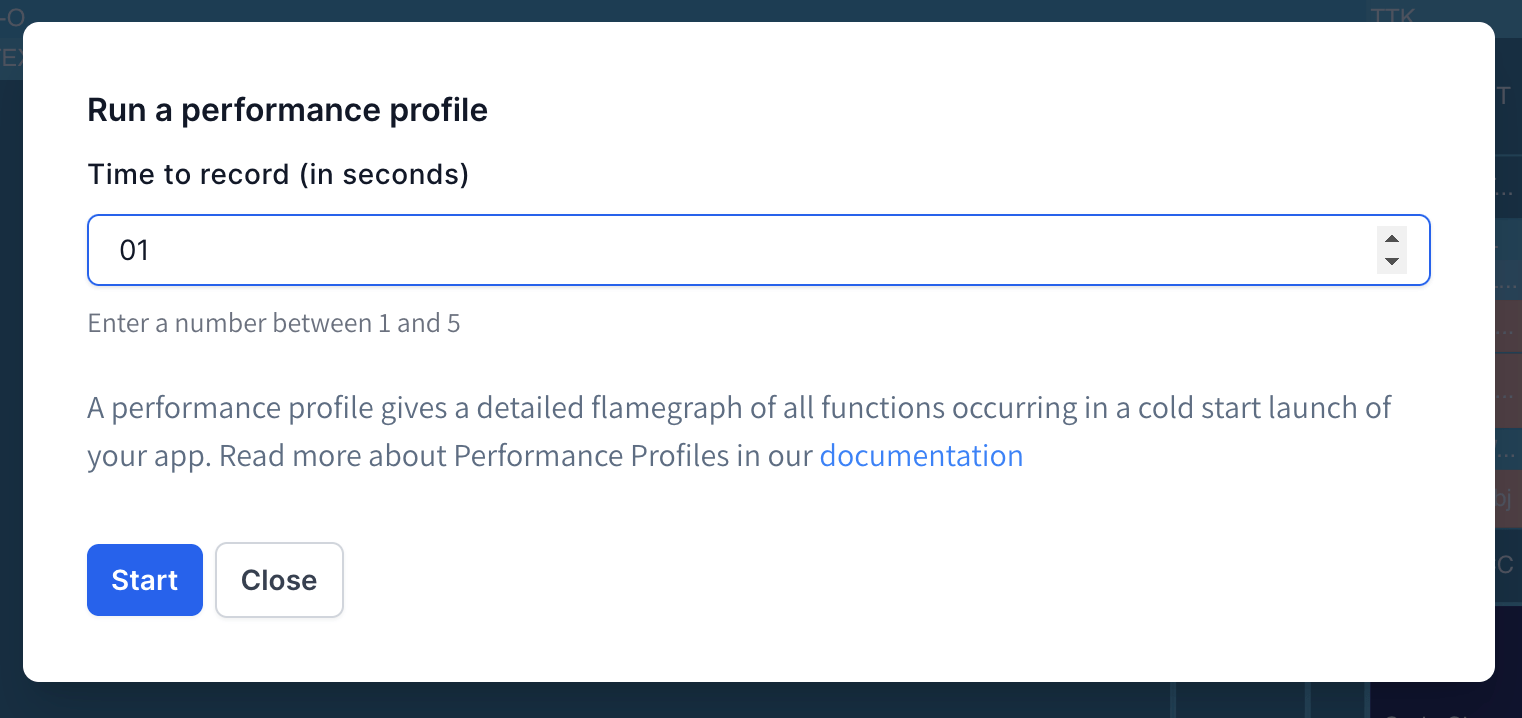
Task: Decrement the recording time with the down stepper arrow
Action: point(1392,263)
